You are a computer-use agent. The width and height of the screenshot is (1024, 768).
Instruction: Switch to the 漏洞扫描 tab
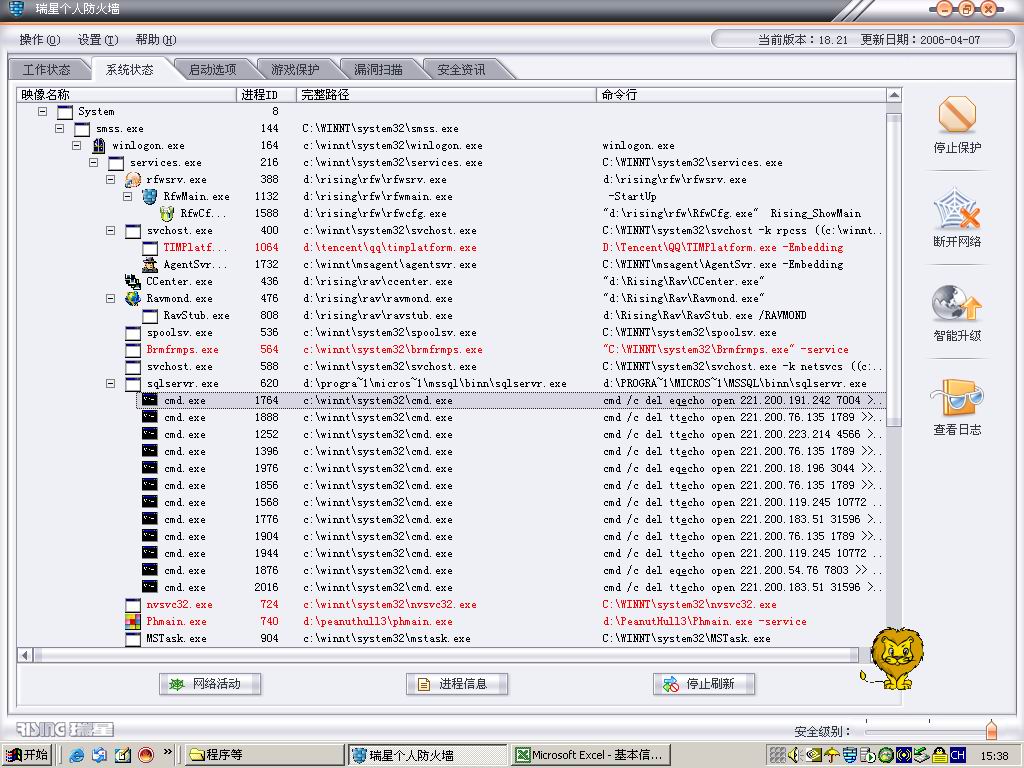pyautogui.click(x=378, y=69)
